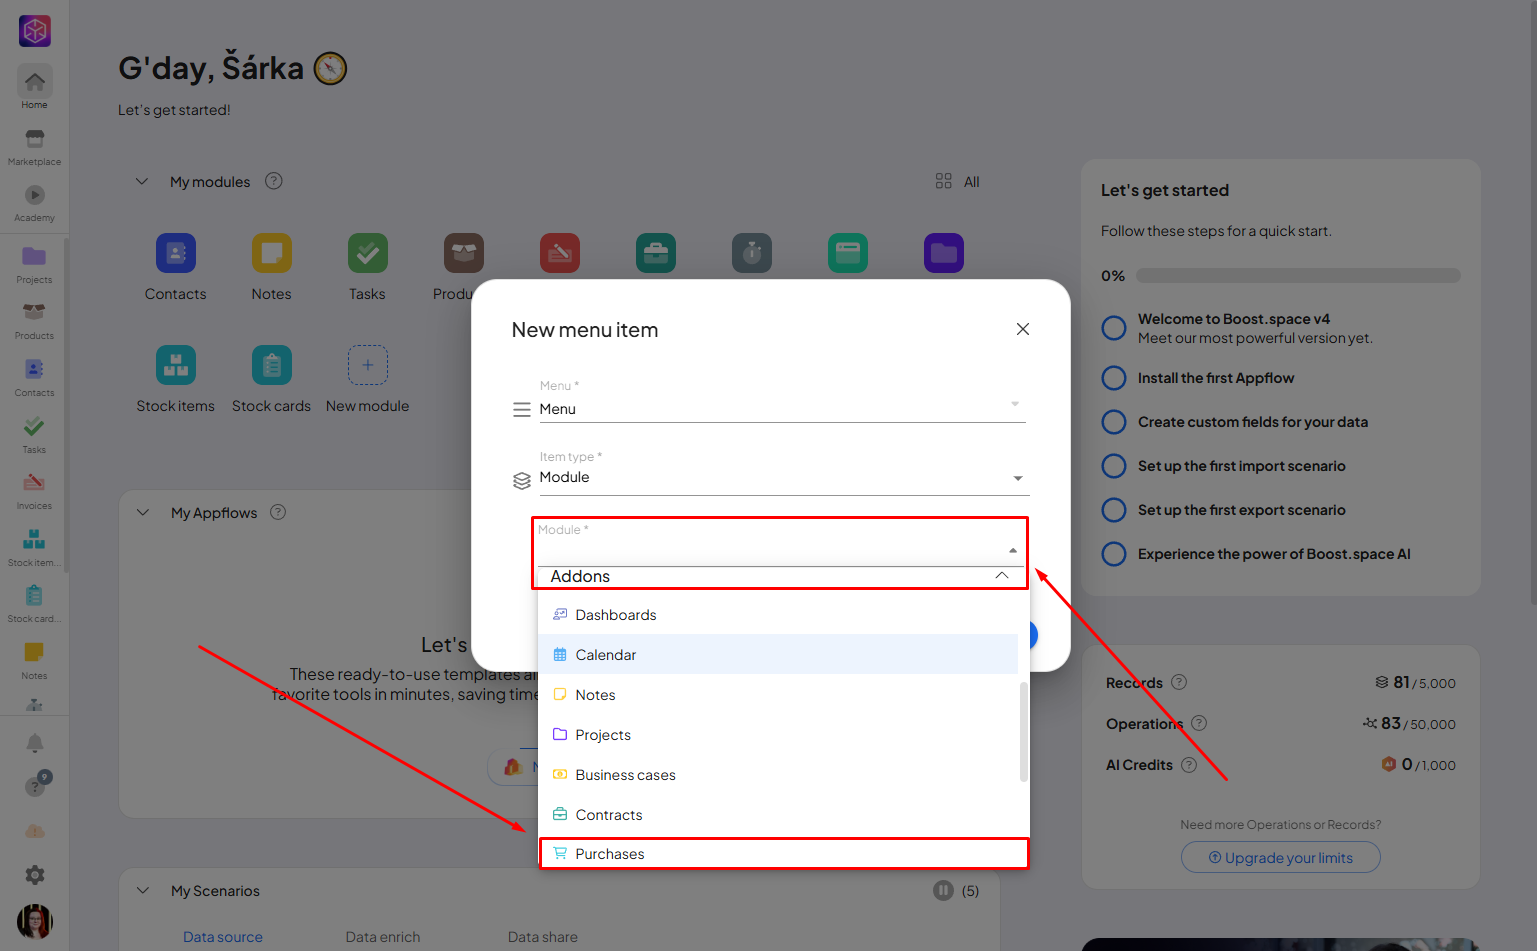This screenshot has height=951, width=1537.
Task: Click the notifications bell icon
Action: (x=34, y=743)
